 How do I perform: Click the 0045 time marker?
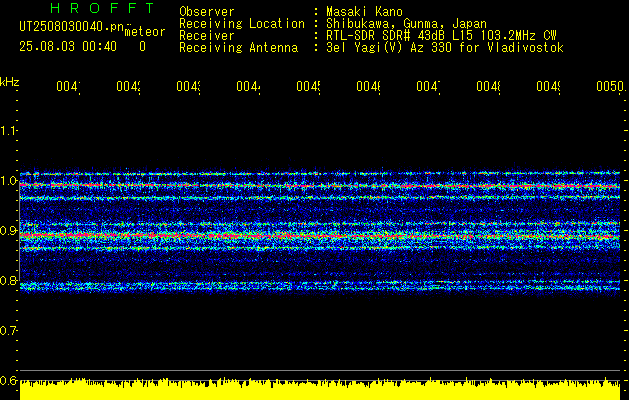tap(308, 87)
